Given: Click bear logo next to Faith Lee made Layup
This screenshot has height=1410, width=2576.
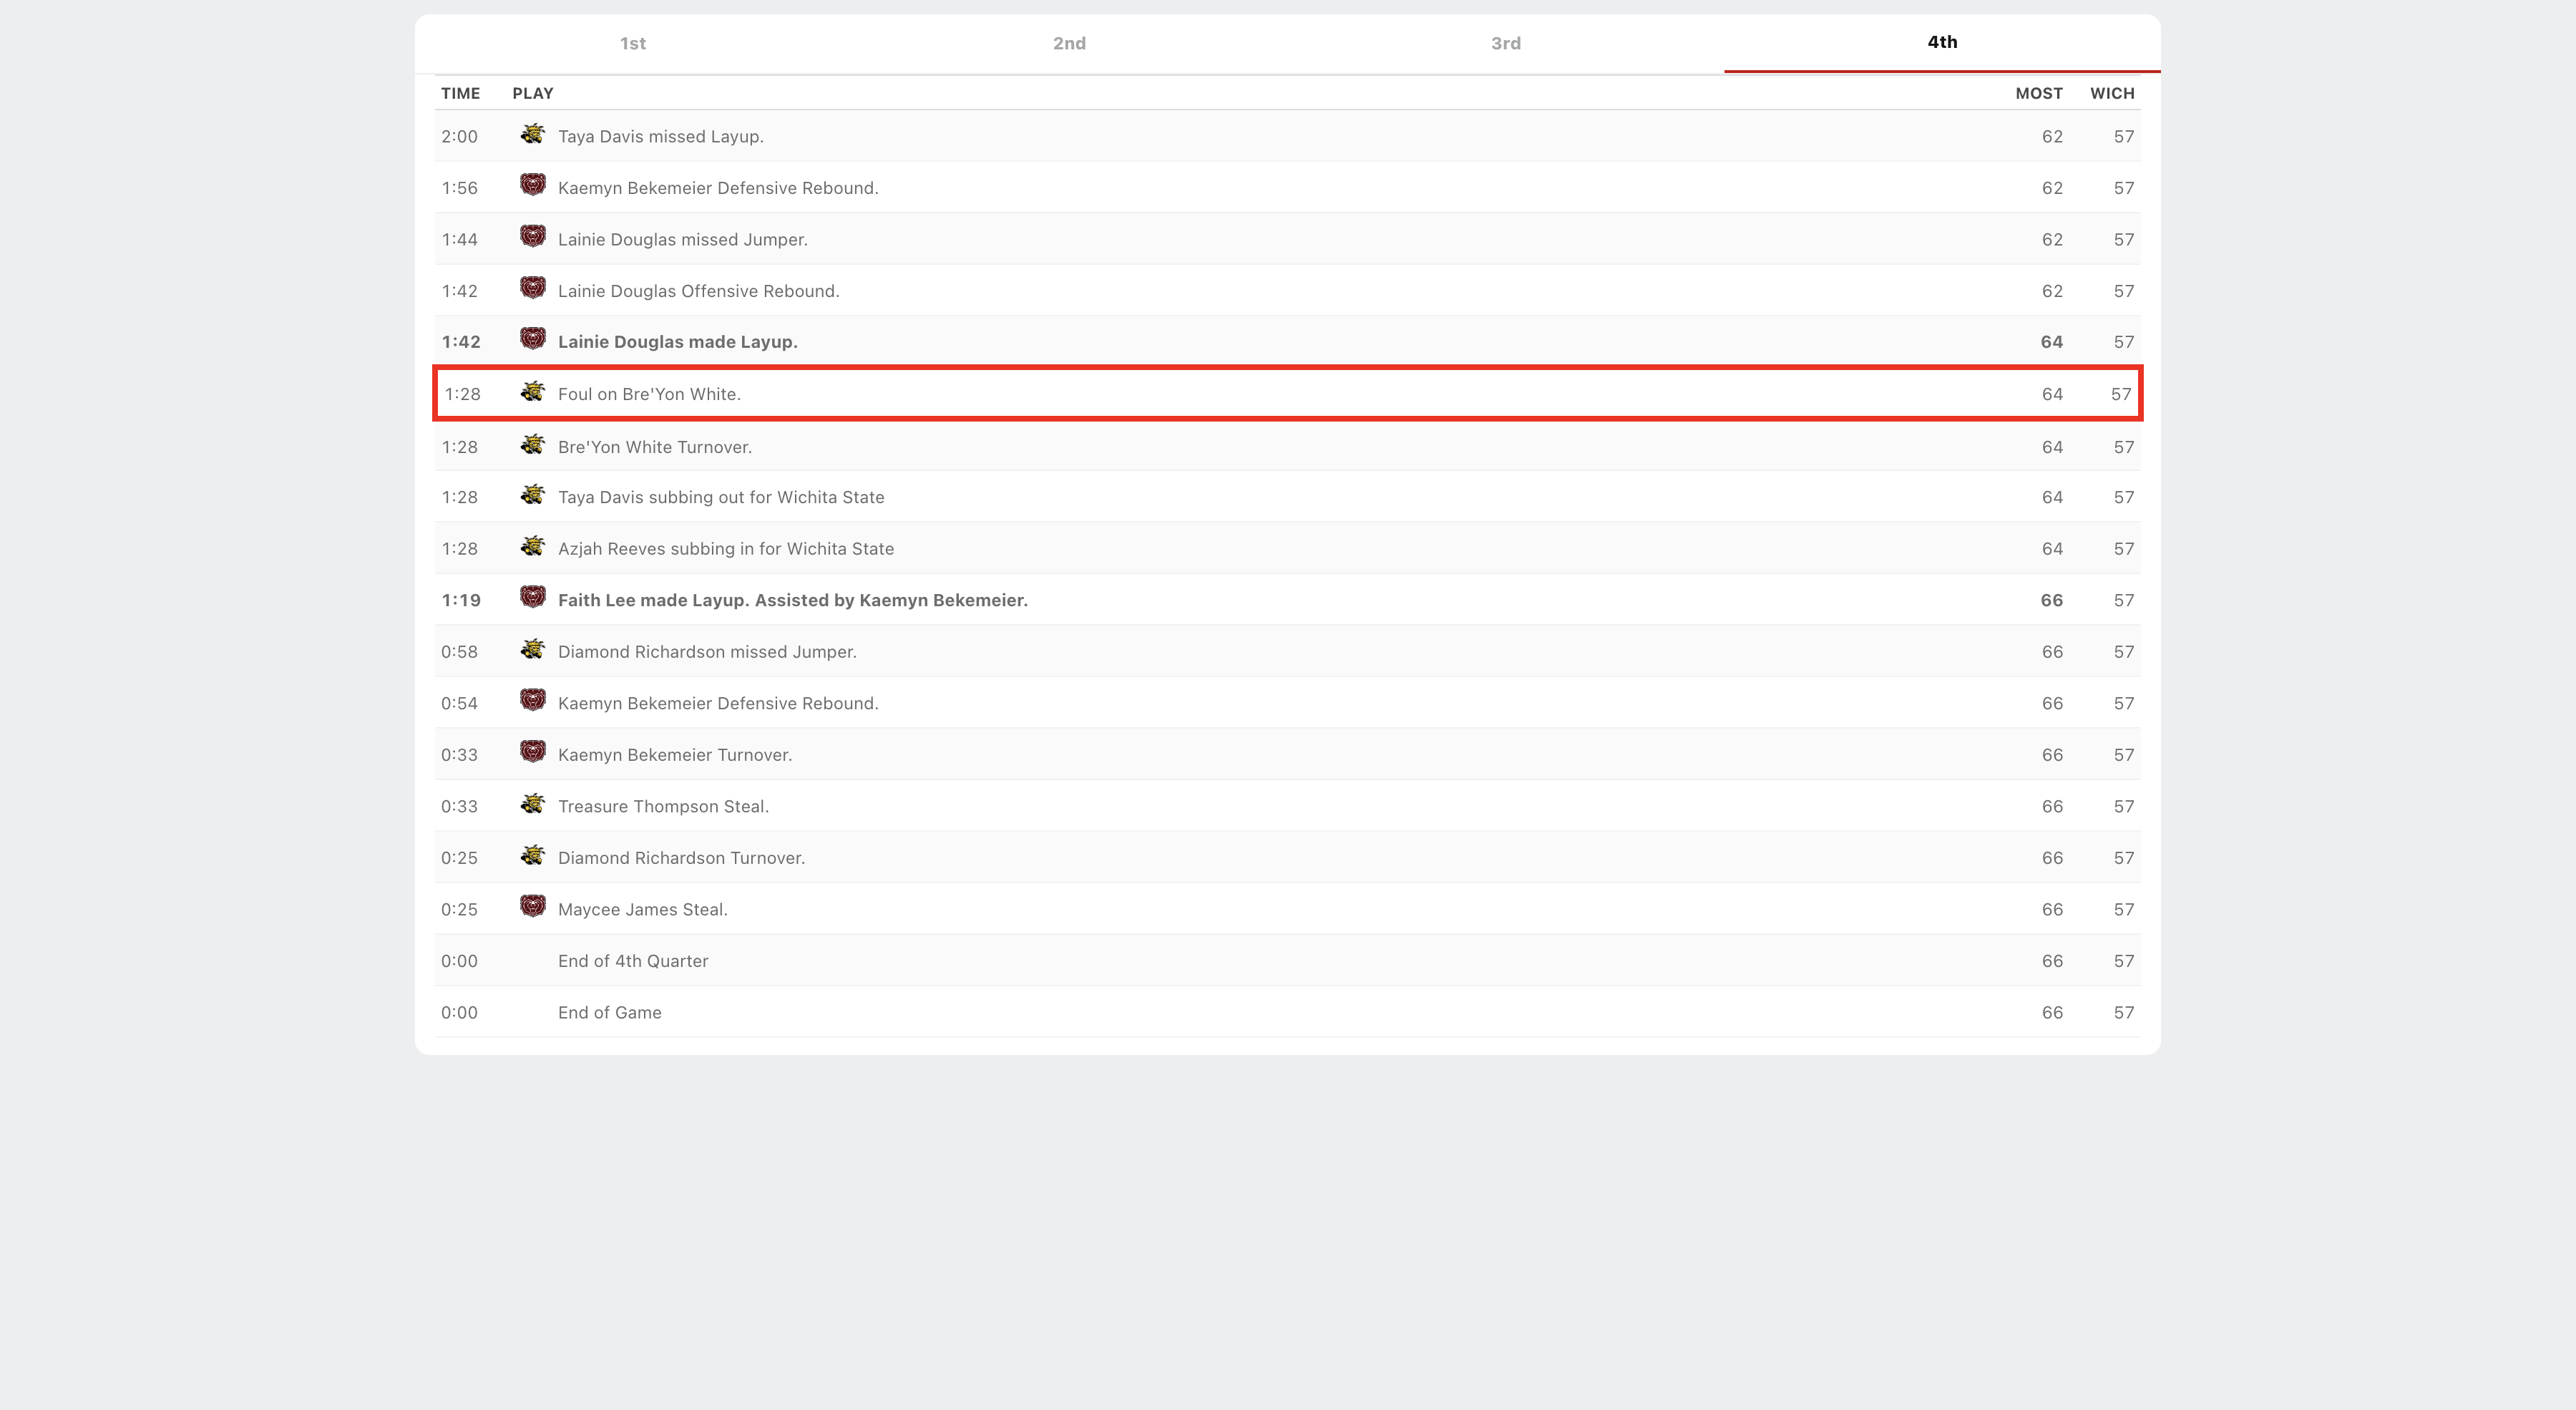Looking at the screenshot, I should tap(532, 598).
